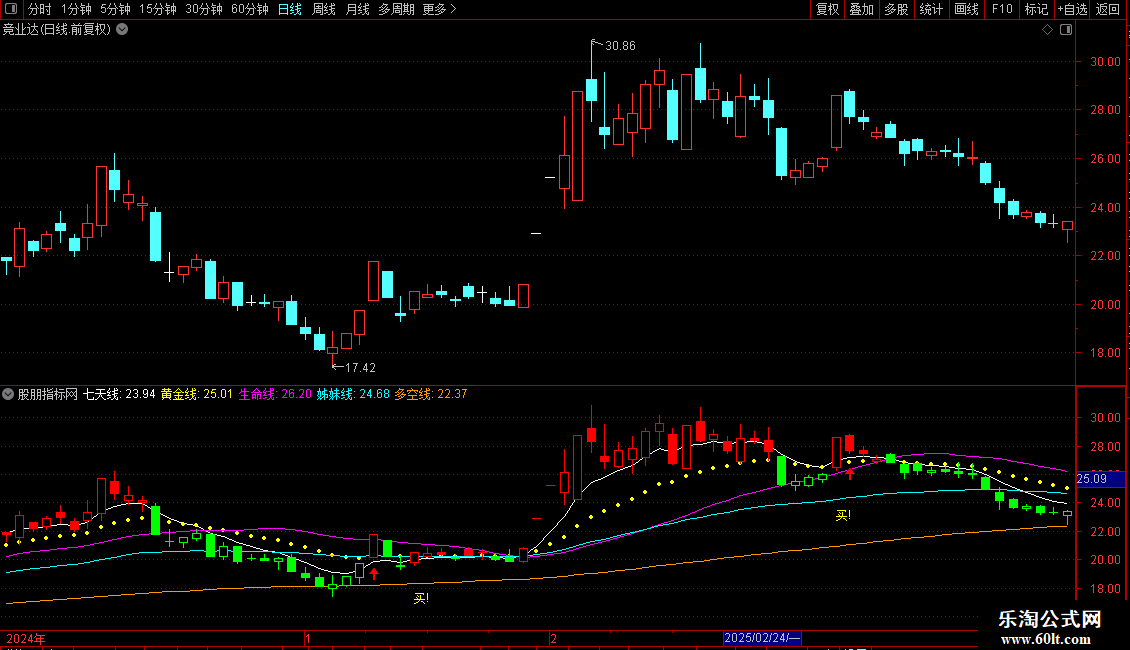Click the 生命线: 26.20 value label
Image resolution: width=1130 pixels, height=650 pixels.
pyautogui.click(x=275, y=394)
